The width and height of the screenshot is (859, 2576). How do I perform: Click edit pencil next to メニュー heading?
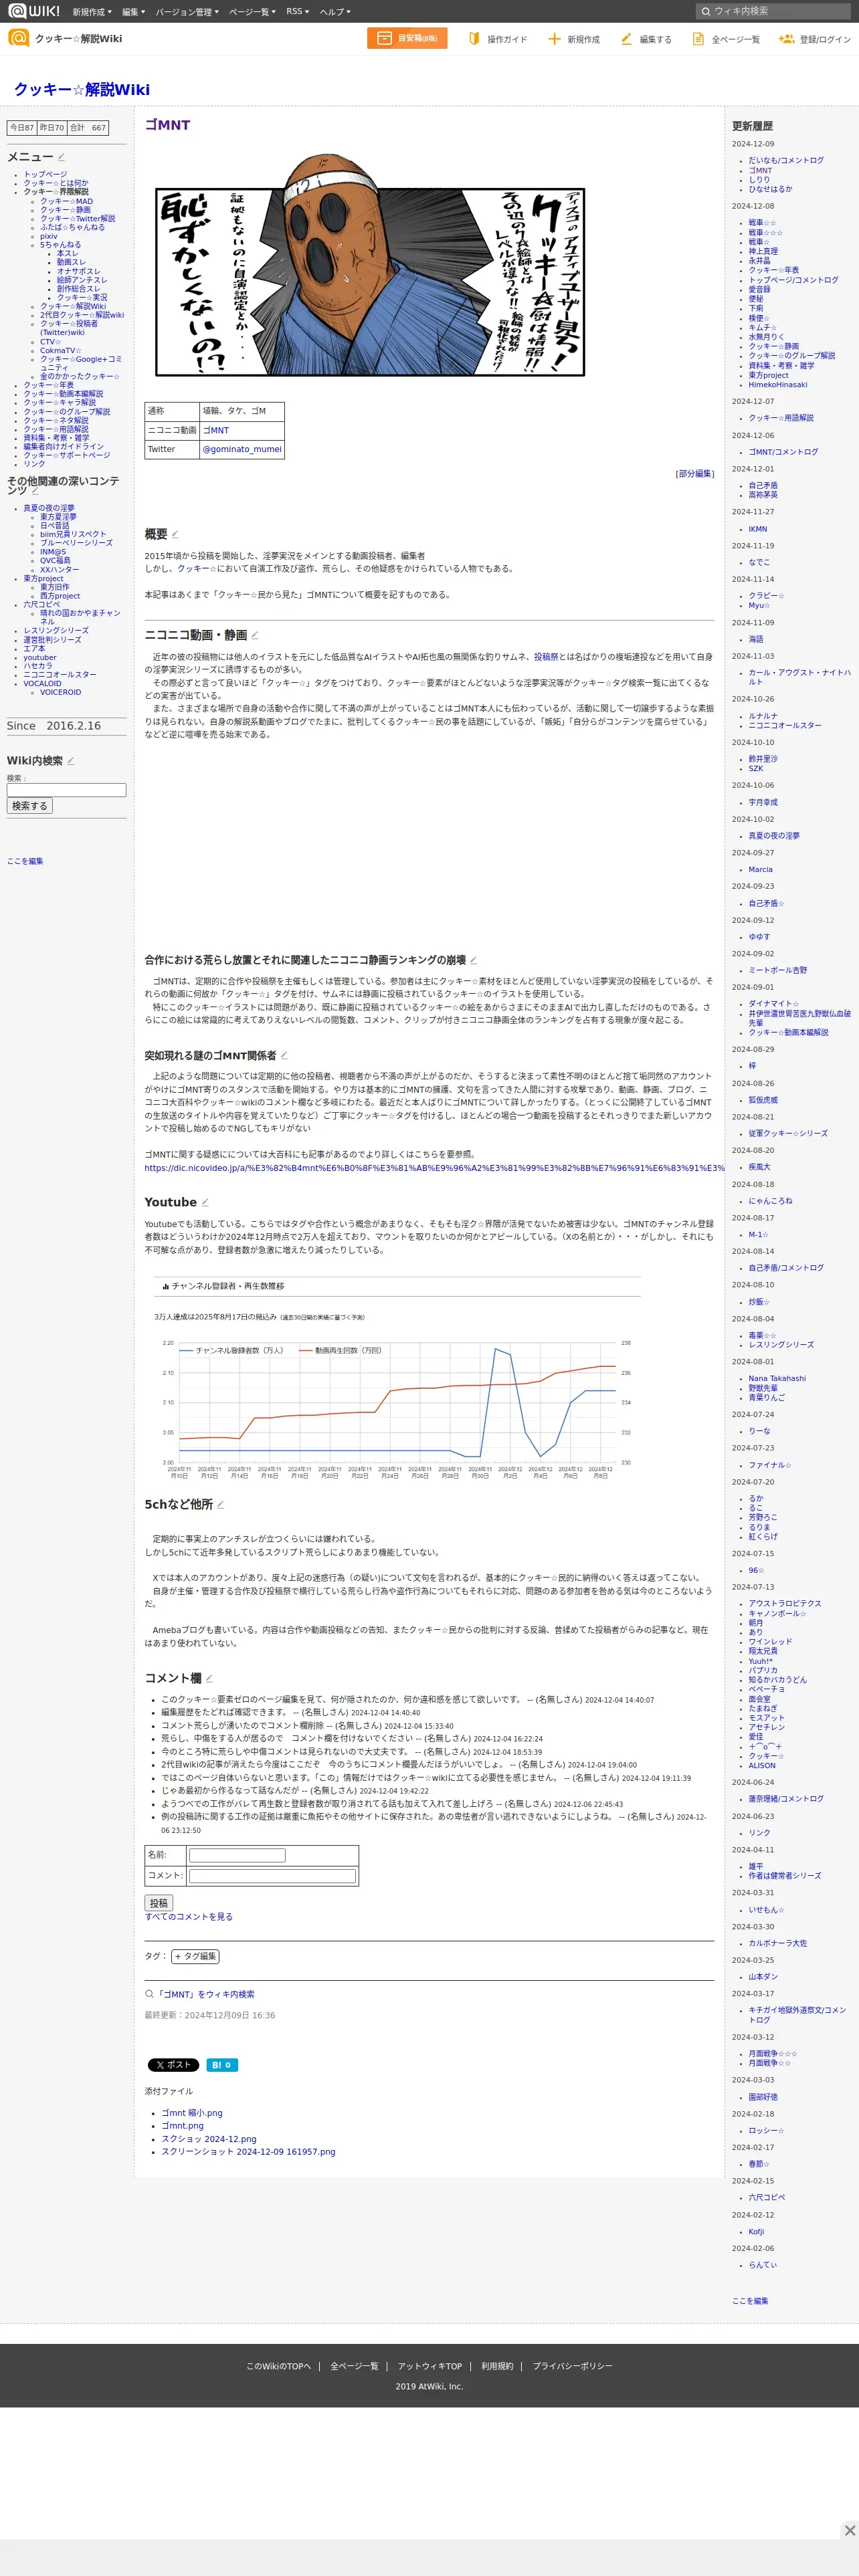coord(62,157)
